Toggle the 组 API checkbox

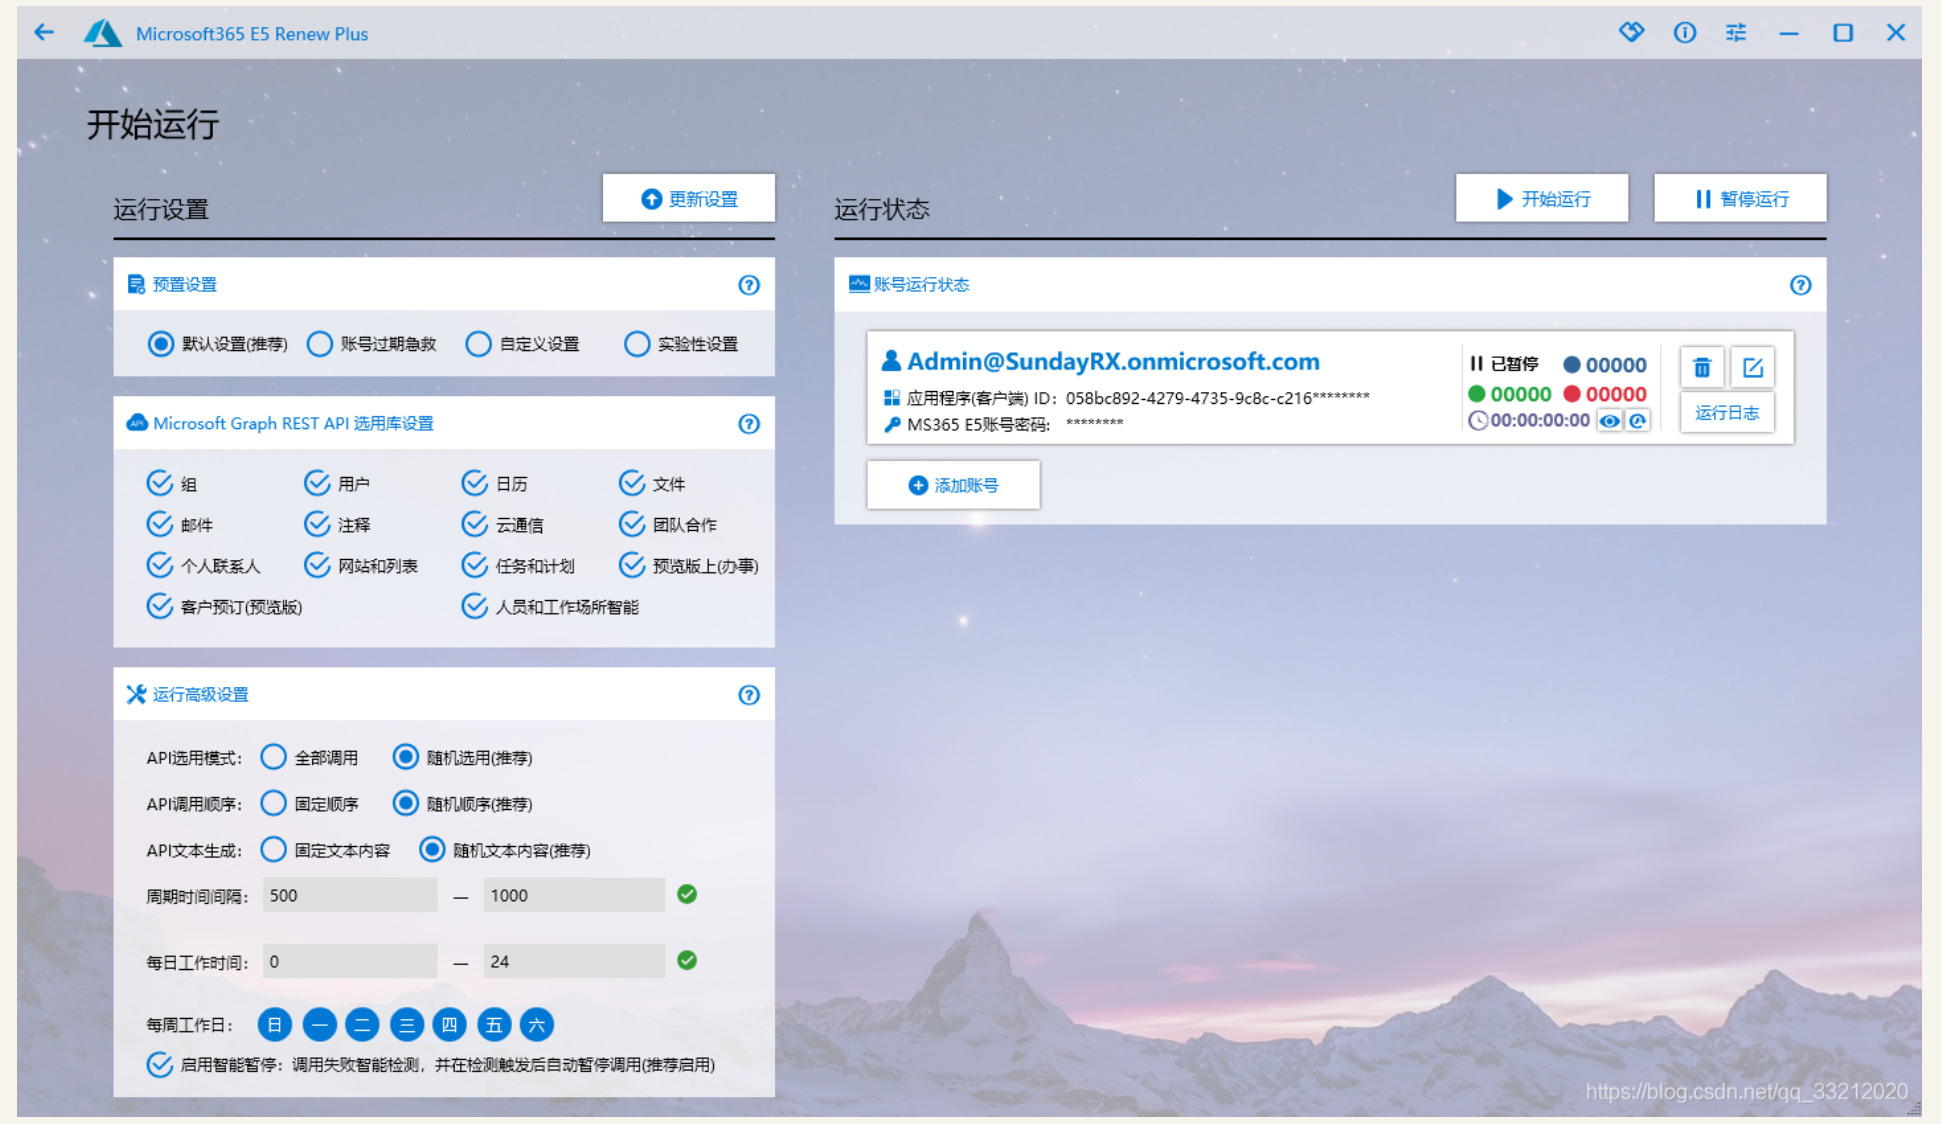pyautogui.click(x=160, y=483)
